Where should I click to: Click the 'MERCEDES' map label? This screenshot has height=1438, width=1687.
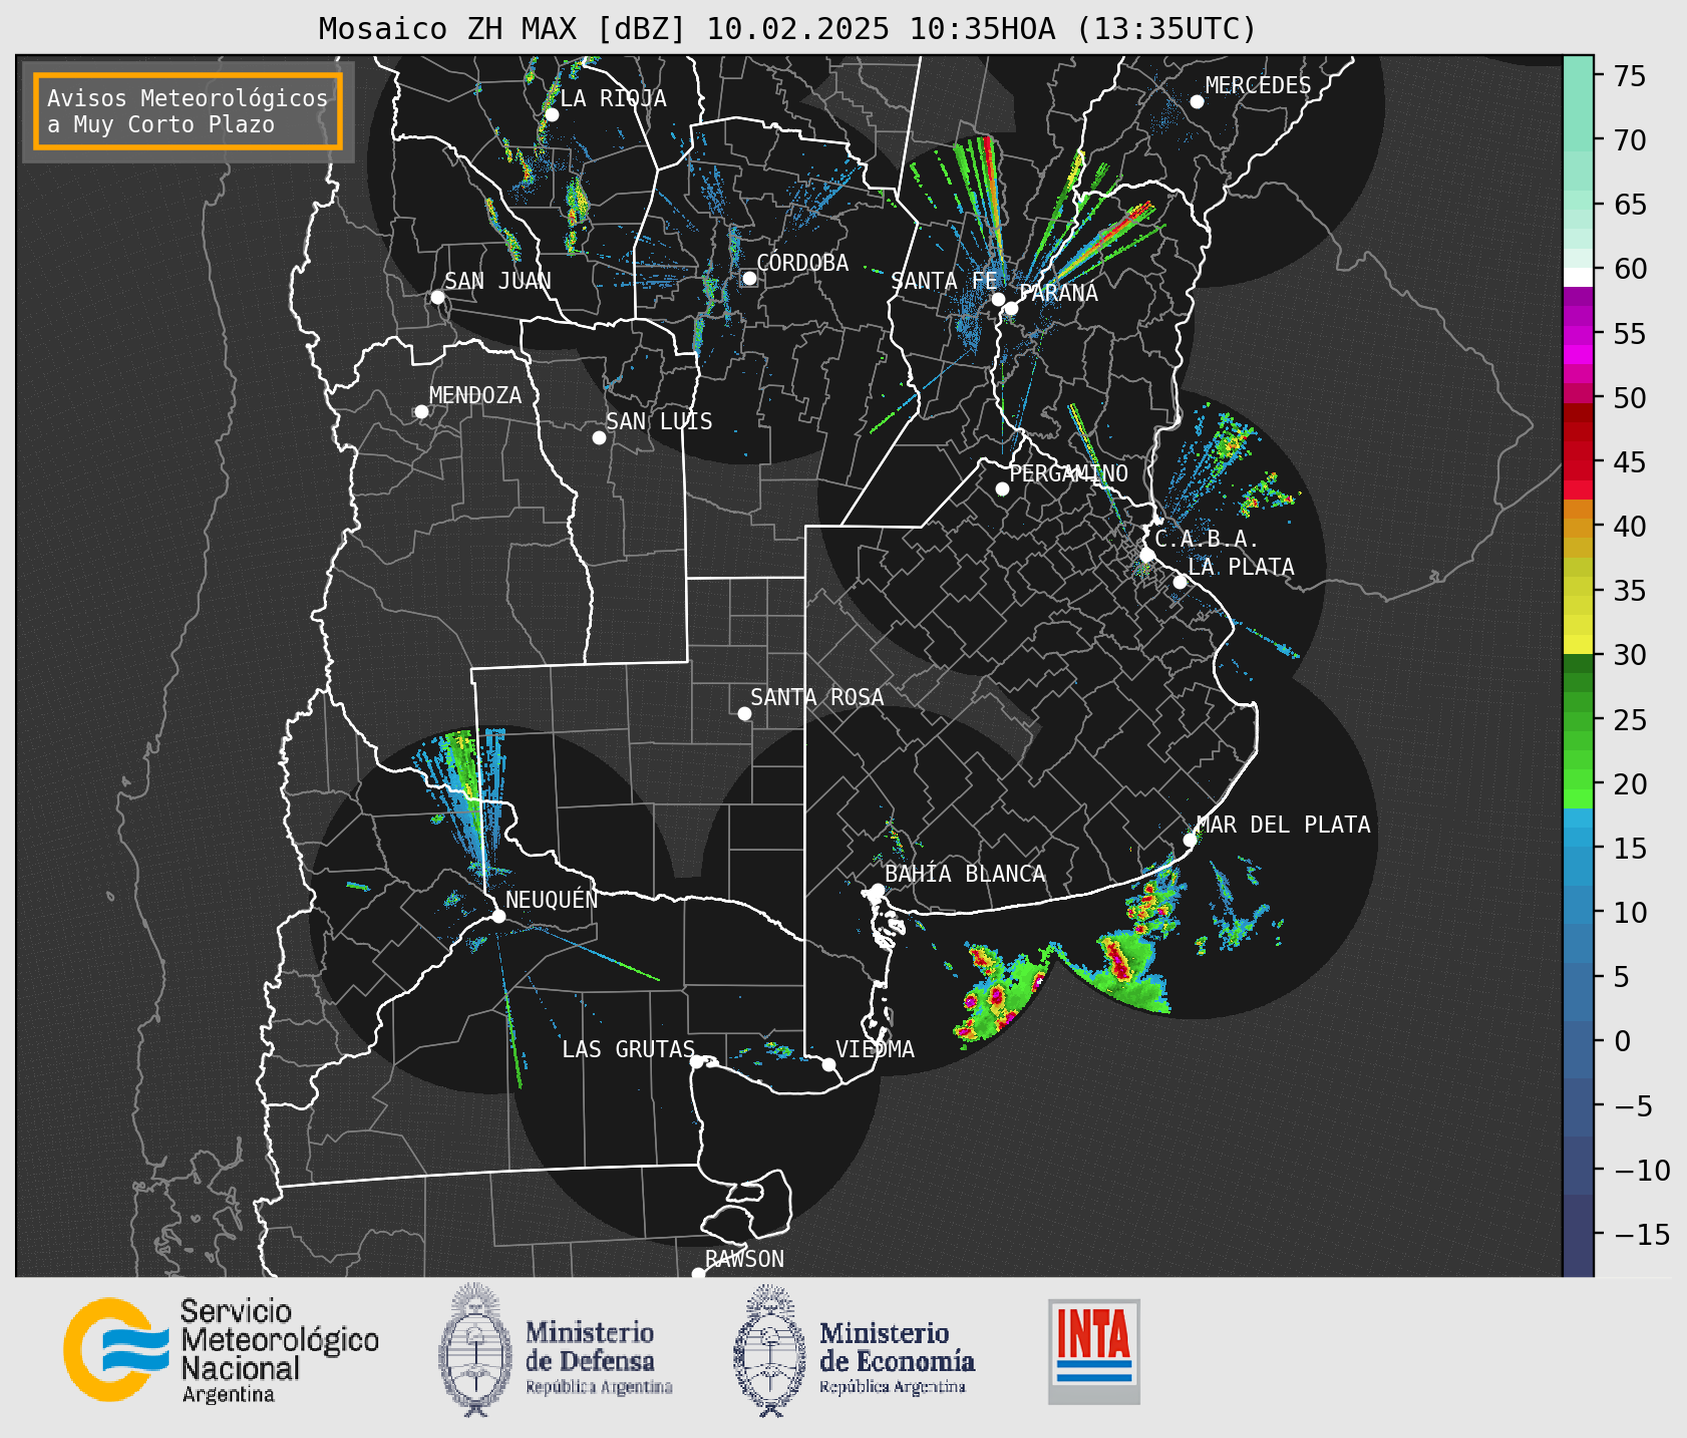tap(1258, 86)
